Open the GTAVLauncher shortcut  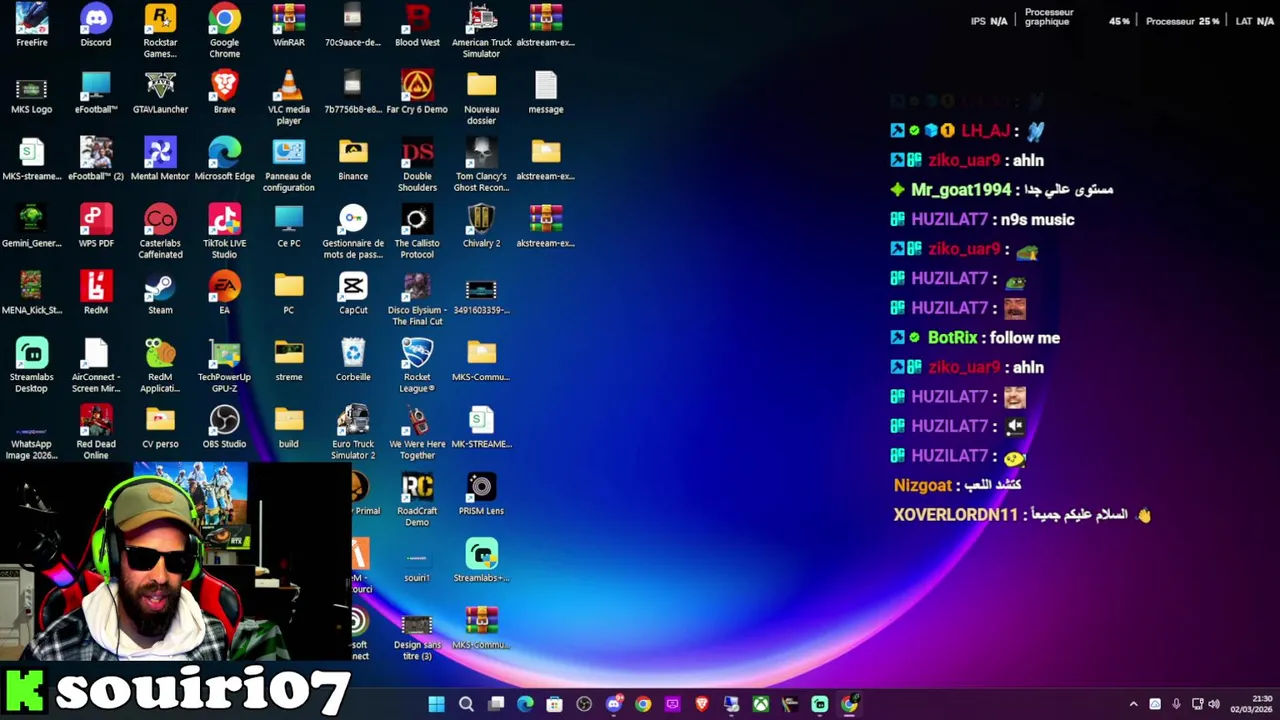point(160,93)
